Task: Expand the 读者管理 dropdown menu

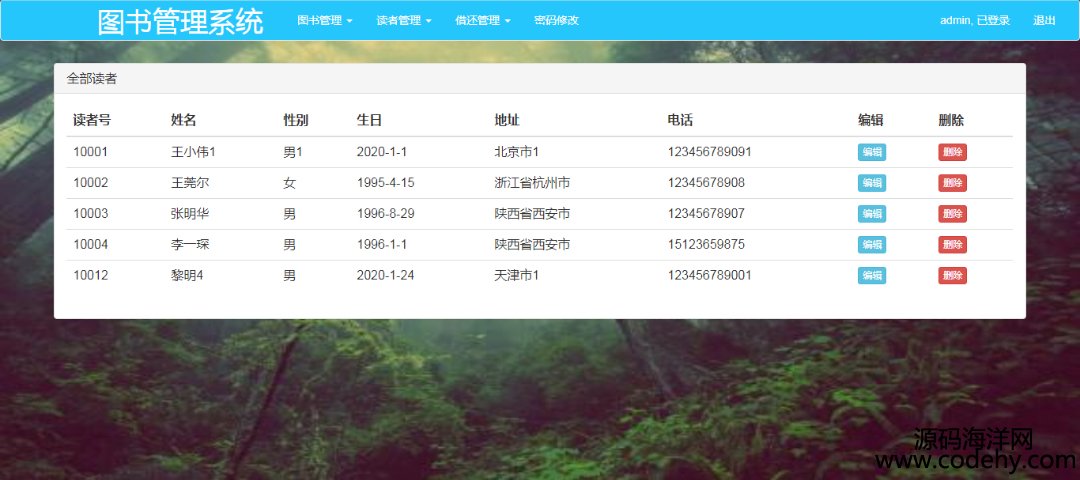Action: coord(404,21)
